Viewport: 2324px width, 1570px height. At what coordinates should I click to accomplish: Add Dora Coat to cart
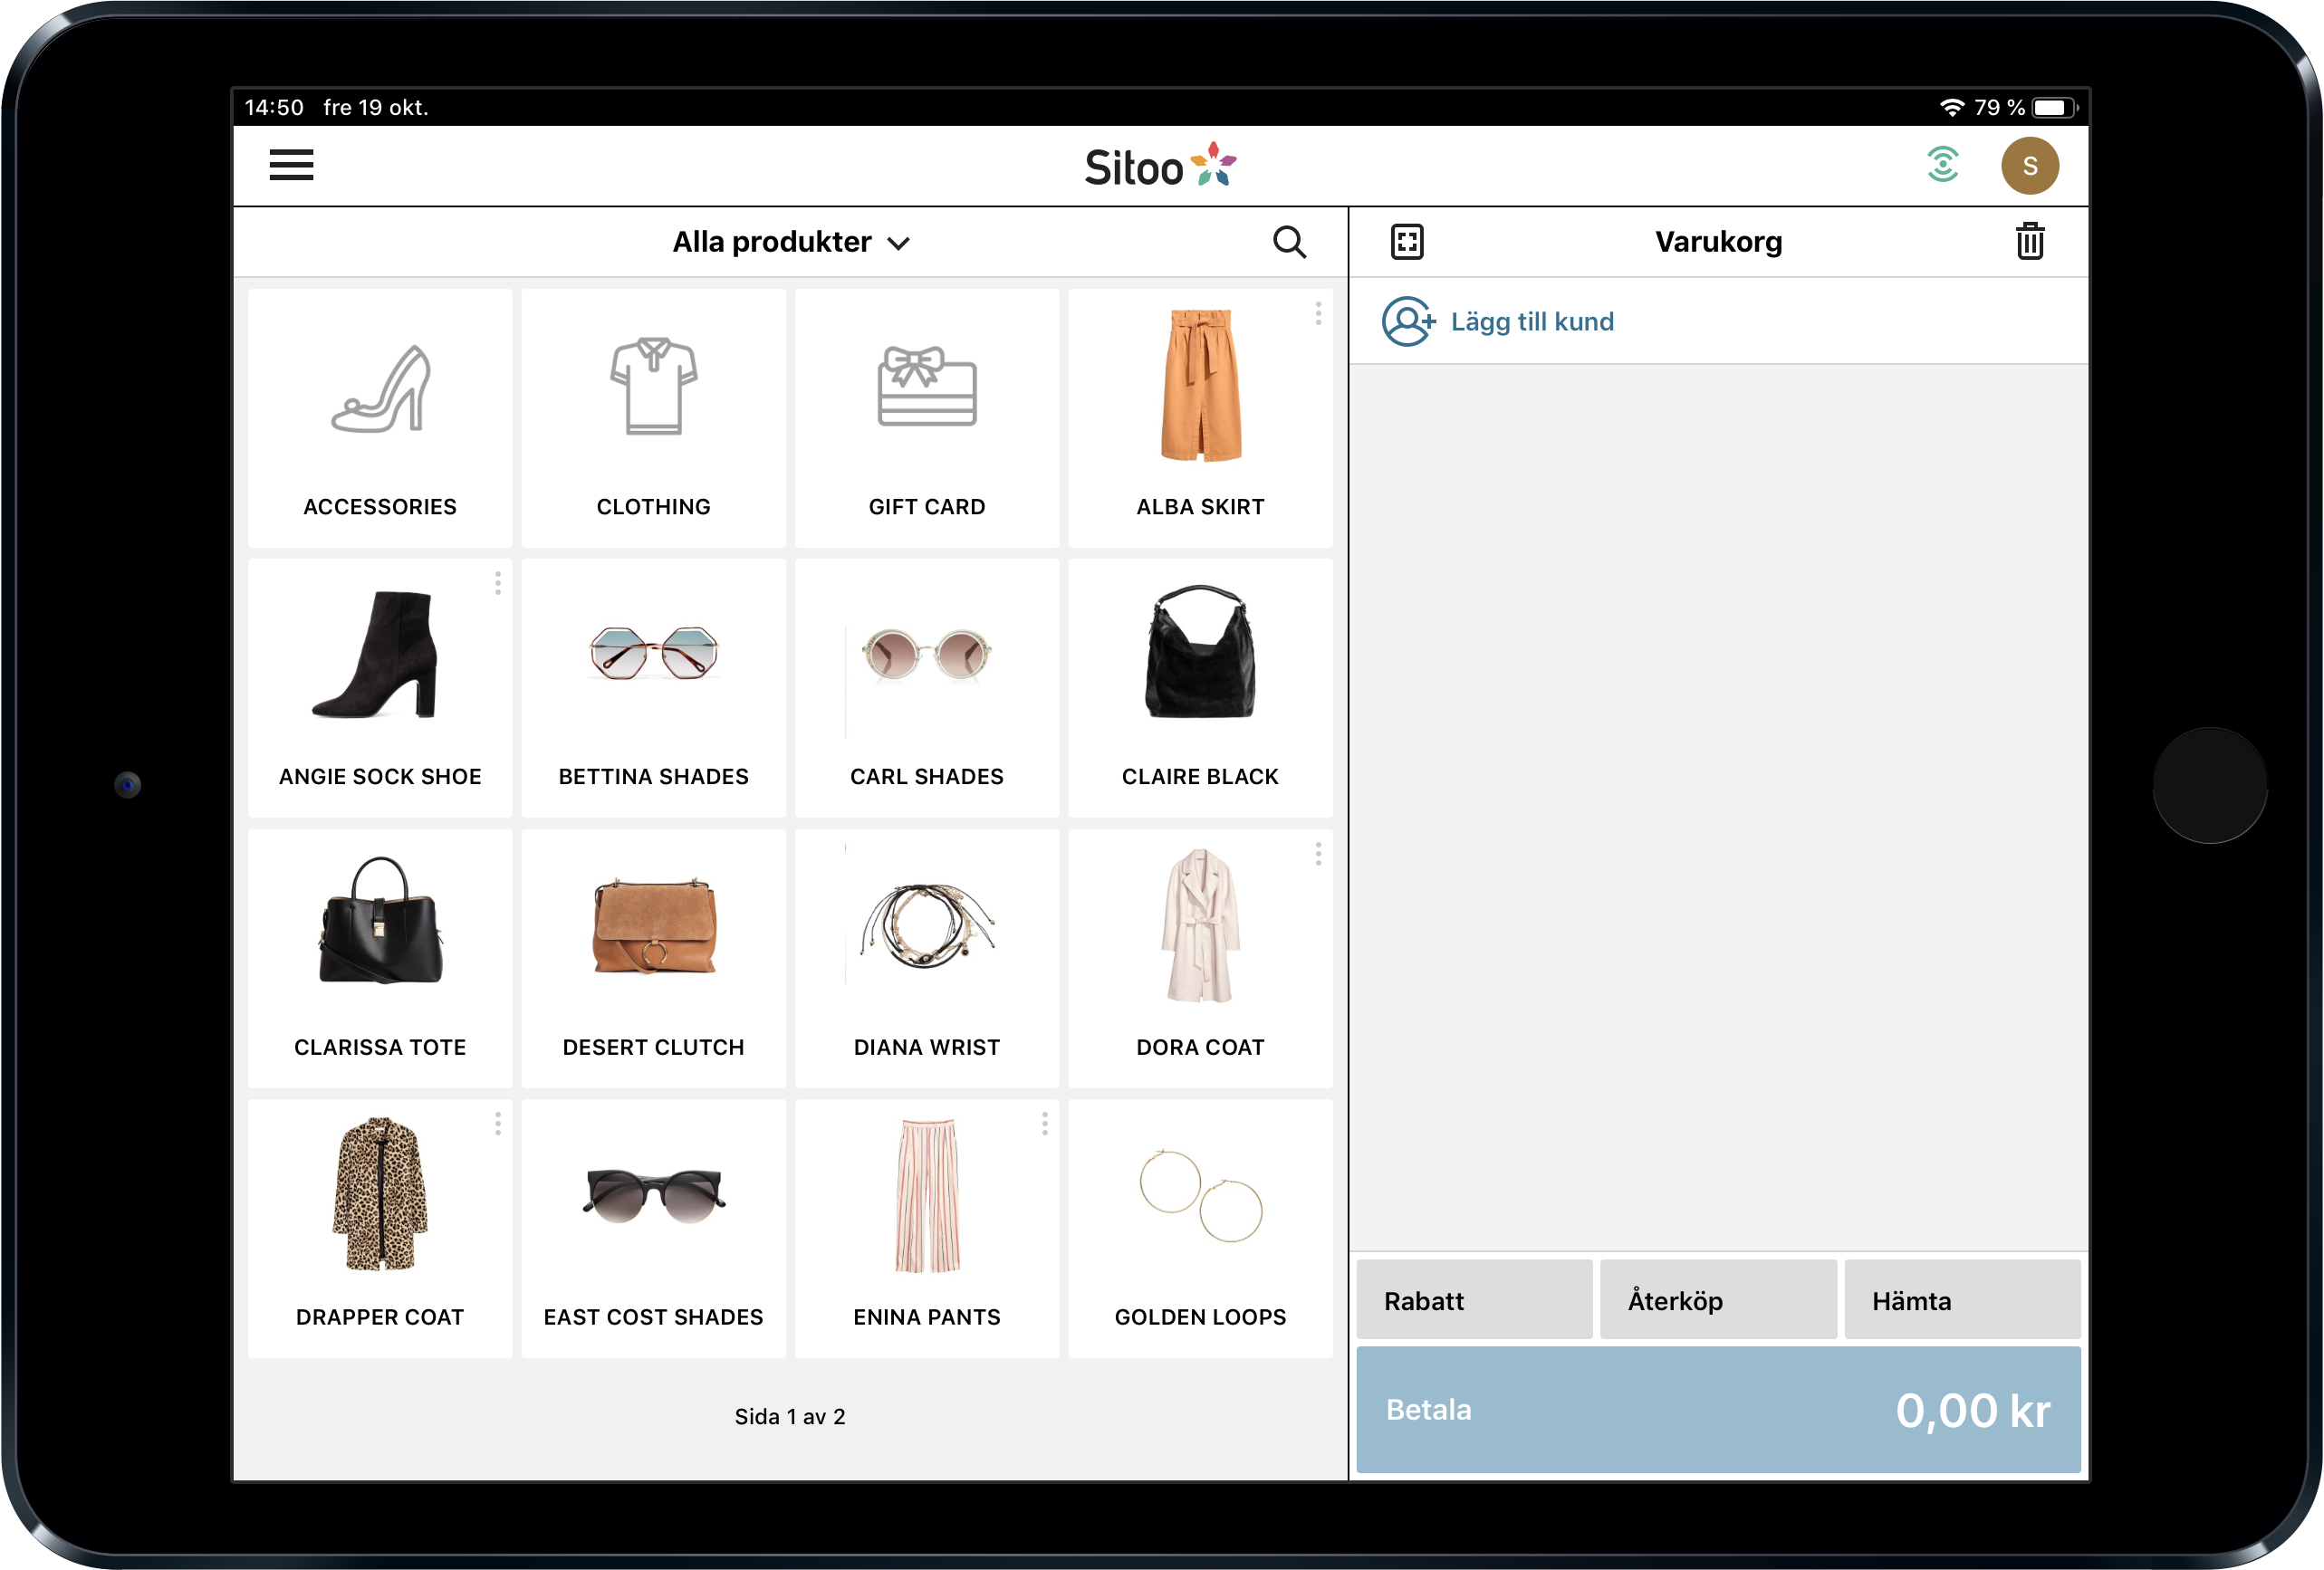pyautogui.click(x=1200, y=958)
